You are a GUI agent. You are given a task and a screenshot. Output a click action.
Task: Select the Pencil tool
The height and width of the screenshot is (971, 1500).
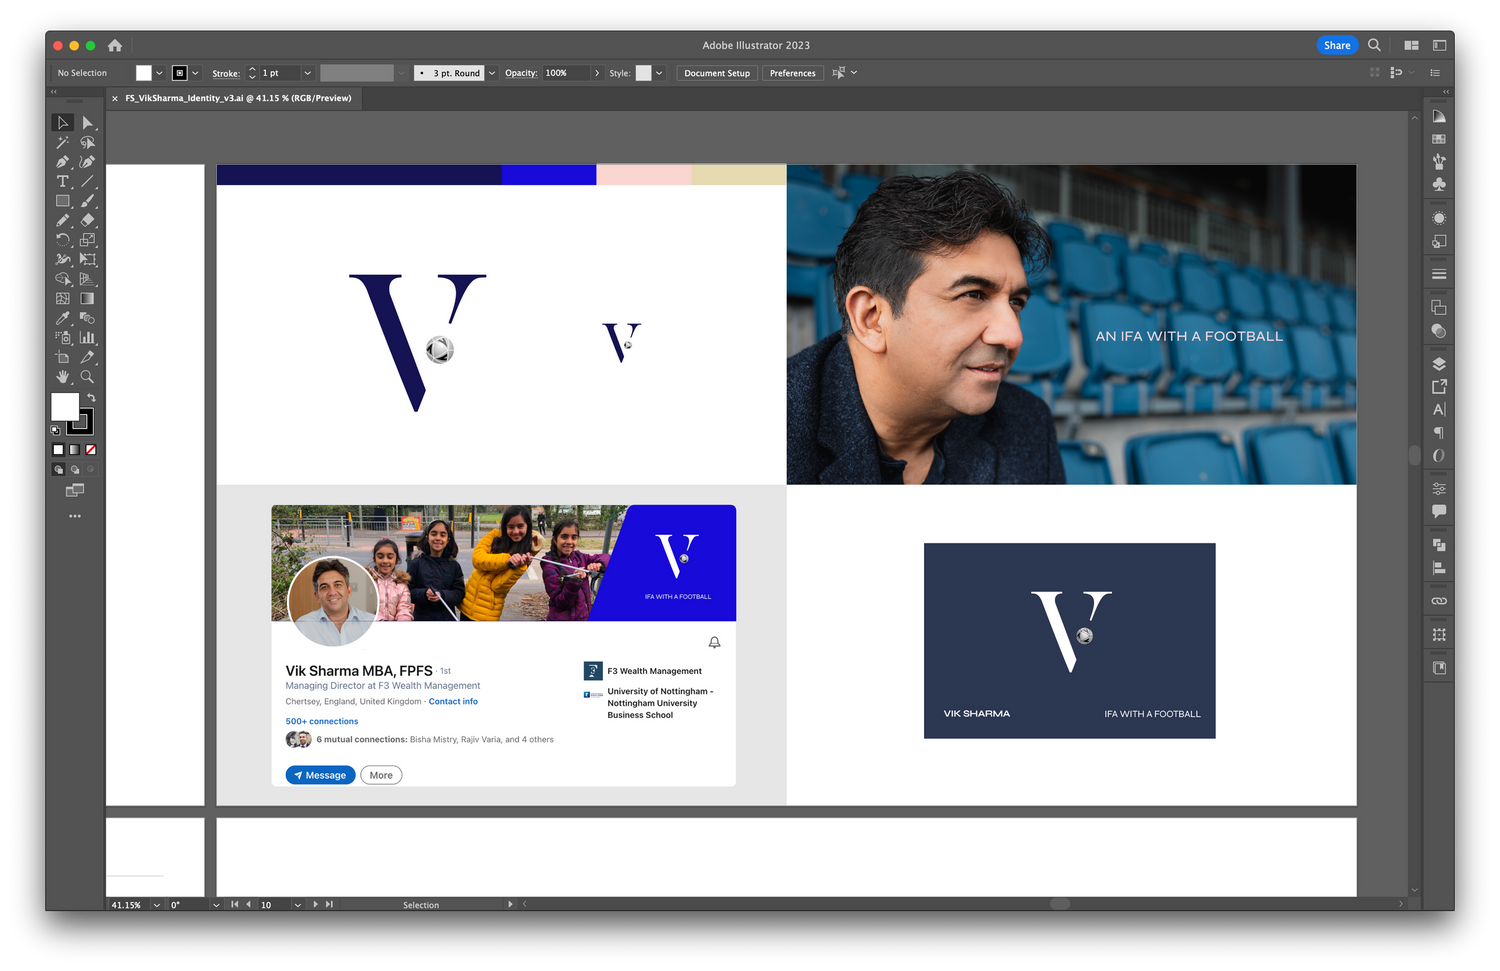click(63, 221)
